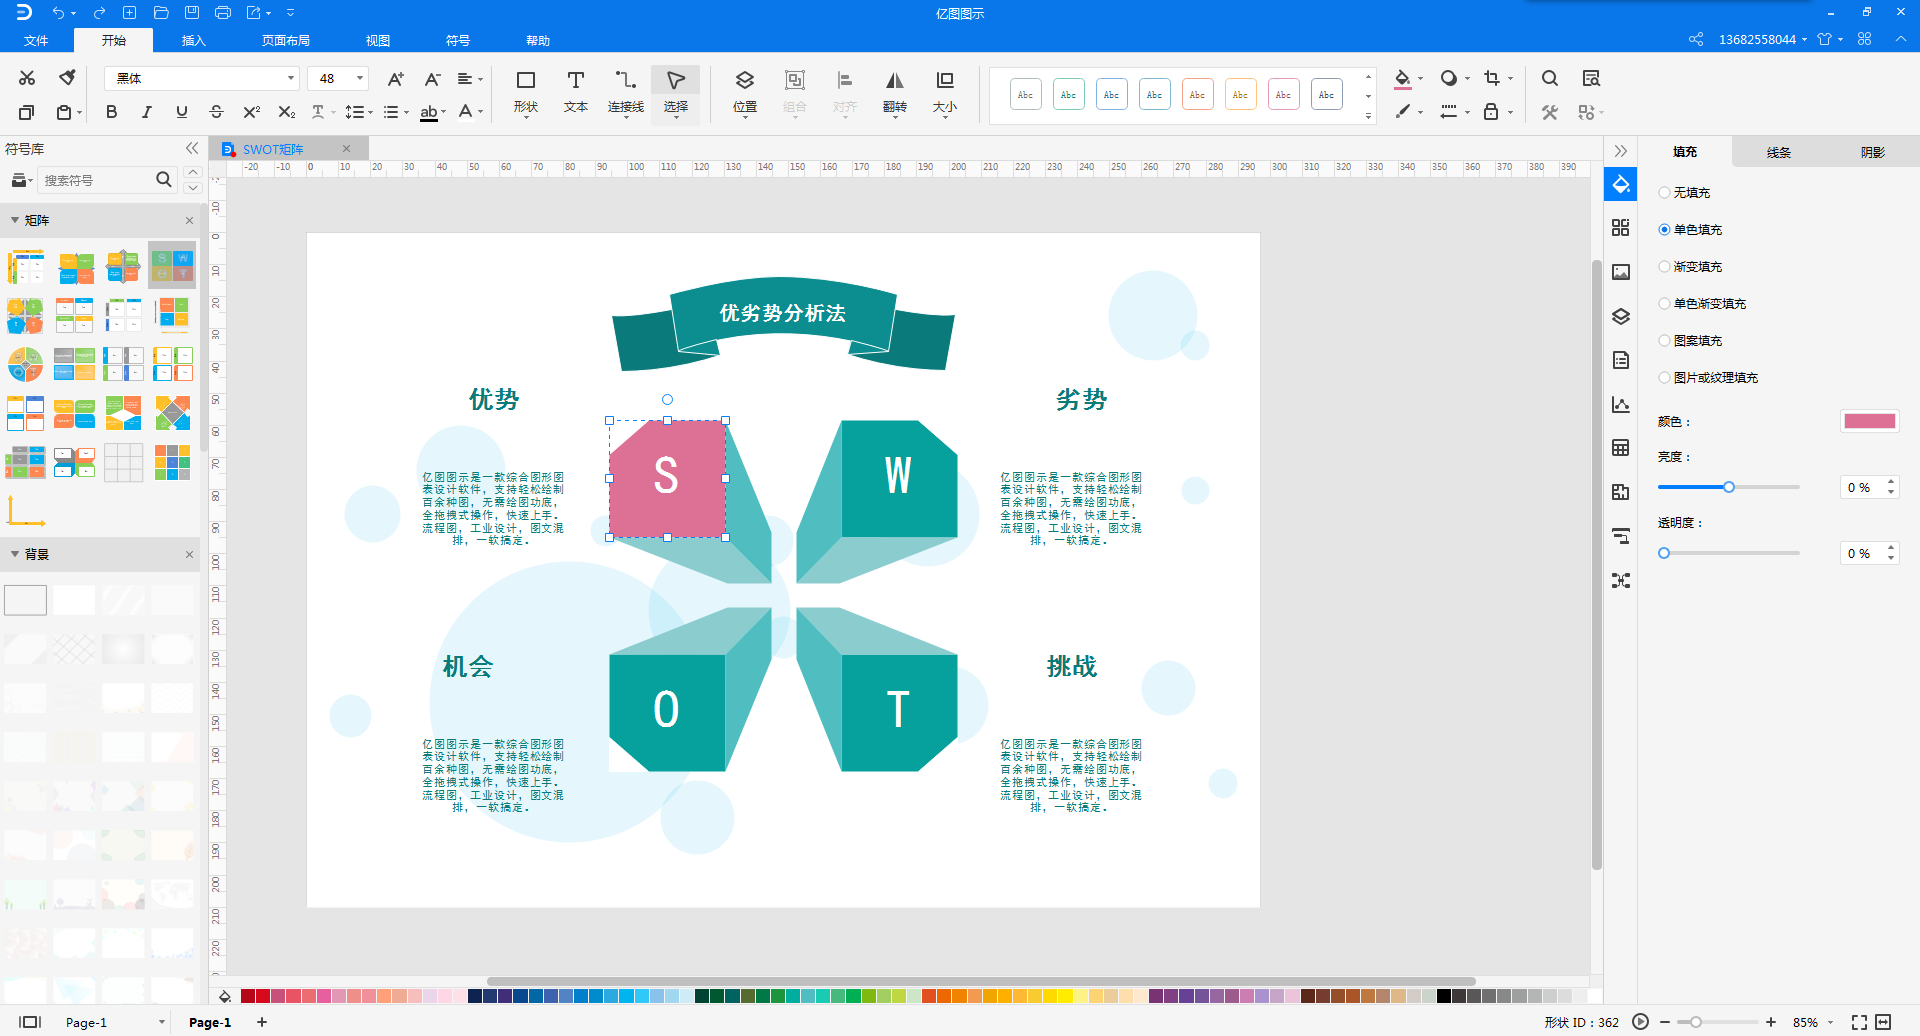Click the format painter icon
Viewport: 1920px width, 1036px height.
click(x=67, y=78)
